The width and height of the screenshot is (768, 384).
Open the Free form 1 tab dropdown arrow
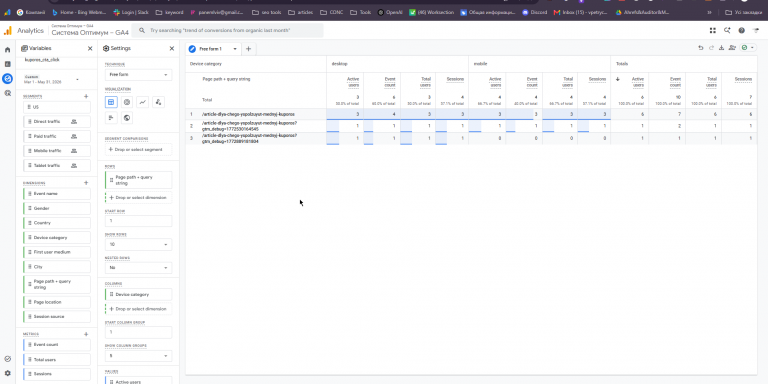coord(235,49)
